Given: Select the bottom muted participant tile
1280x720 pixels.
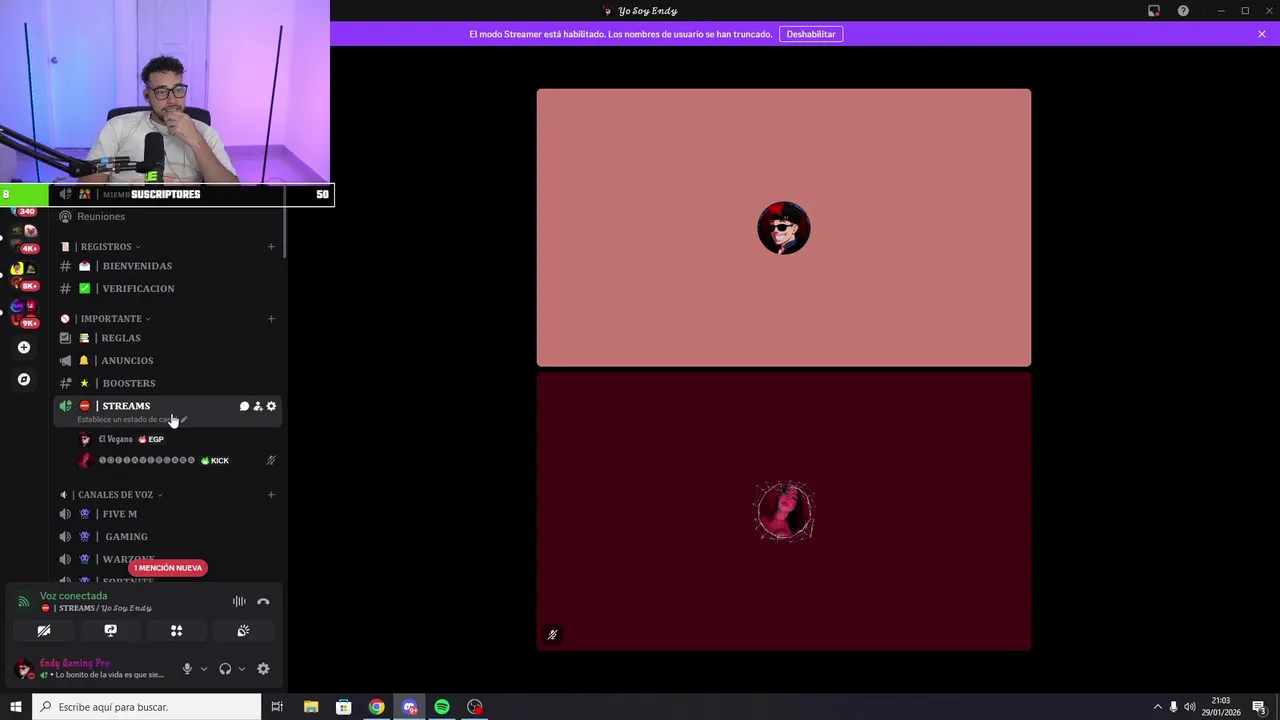Looking at the screenshot, I should pyautogui.click(x=784, y=511).
